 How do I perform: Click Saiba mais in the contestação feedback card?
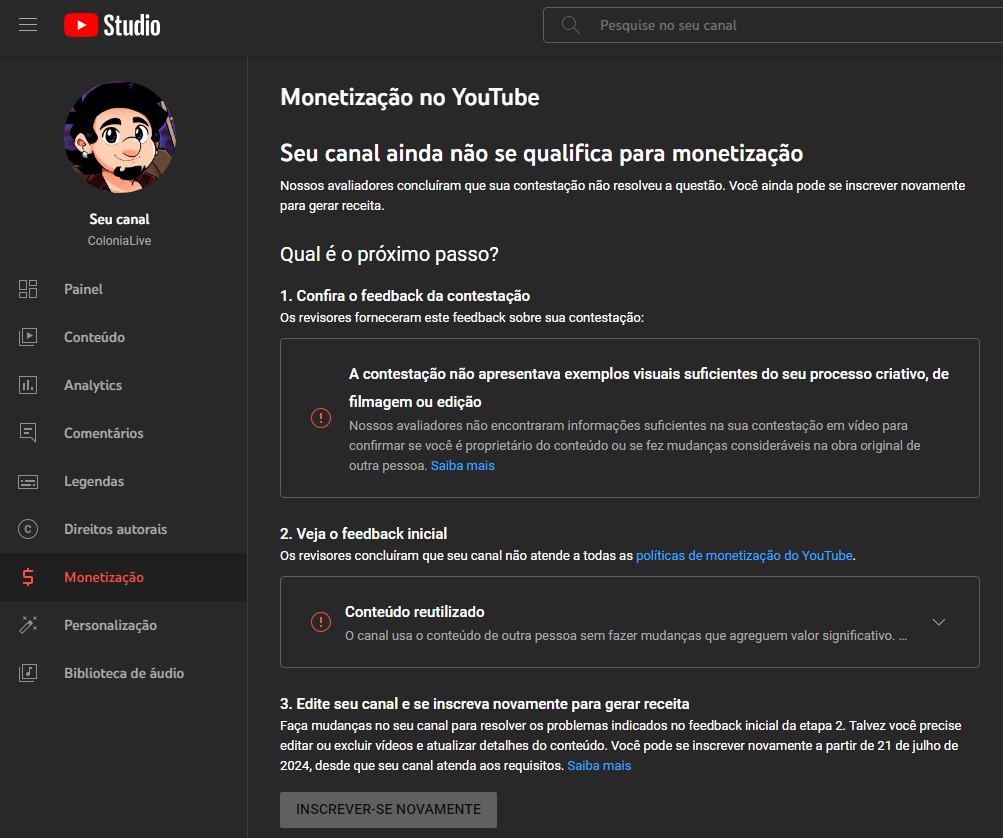(x=463, y=465)
